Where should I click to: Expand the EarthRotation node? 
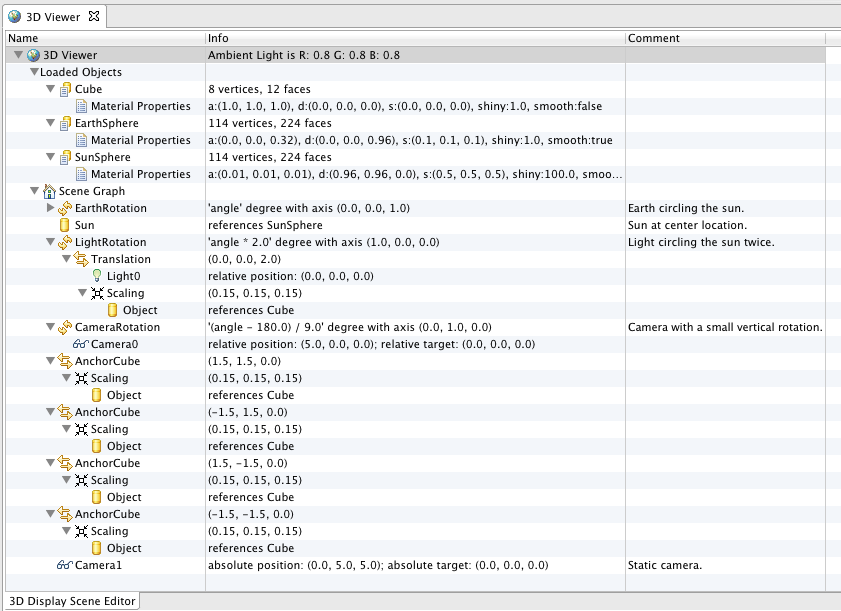50,208
